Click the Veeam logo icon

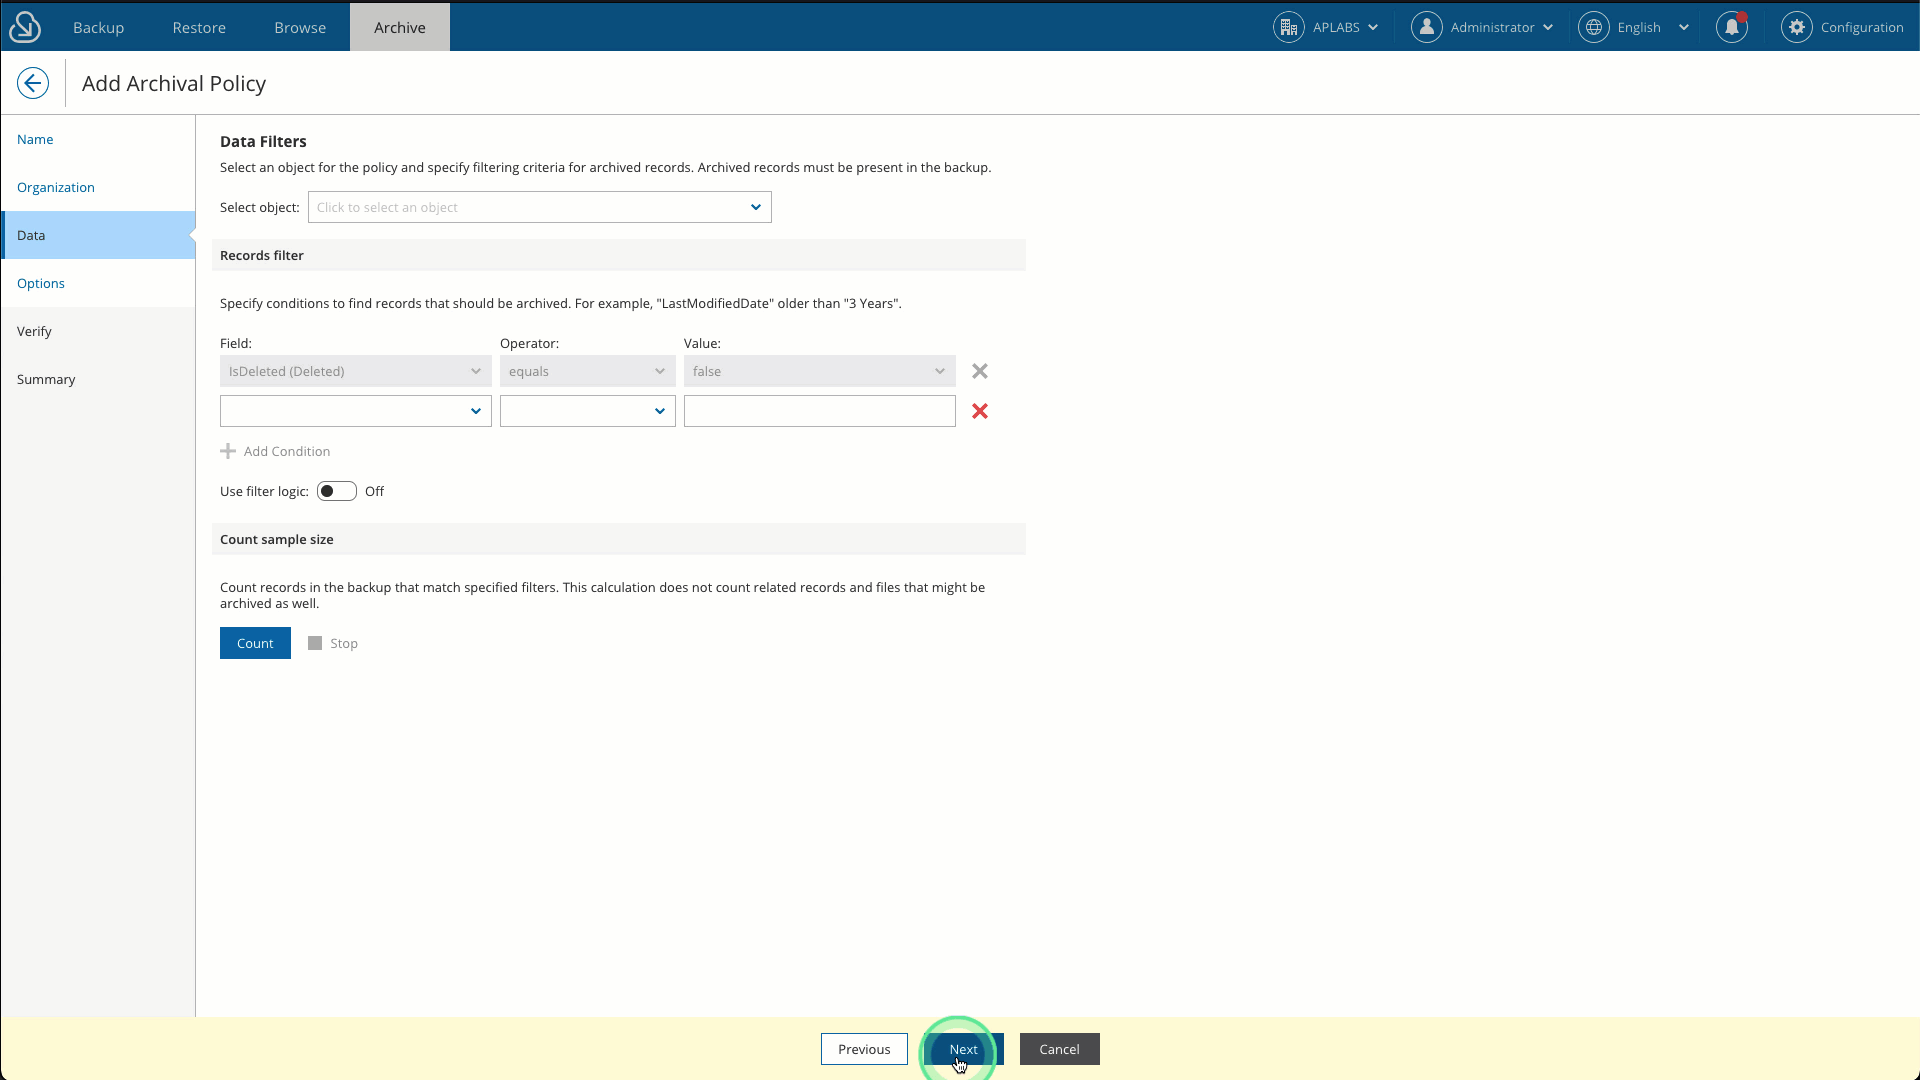25,27
